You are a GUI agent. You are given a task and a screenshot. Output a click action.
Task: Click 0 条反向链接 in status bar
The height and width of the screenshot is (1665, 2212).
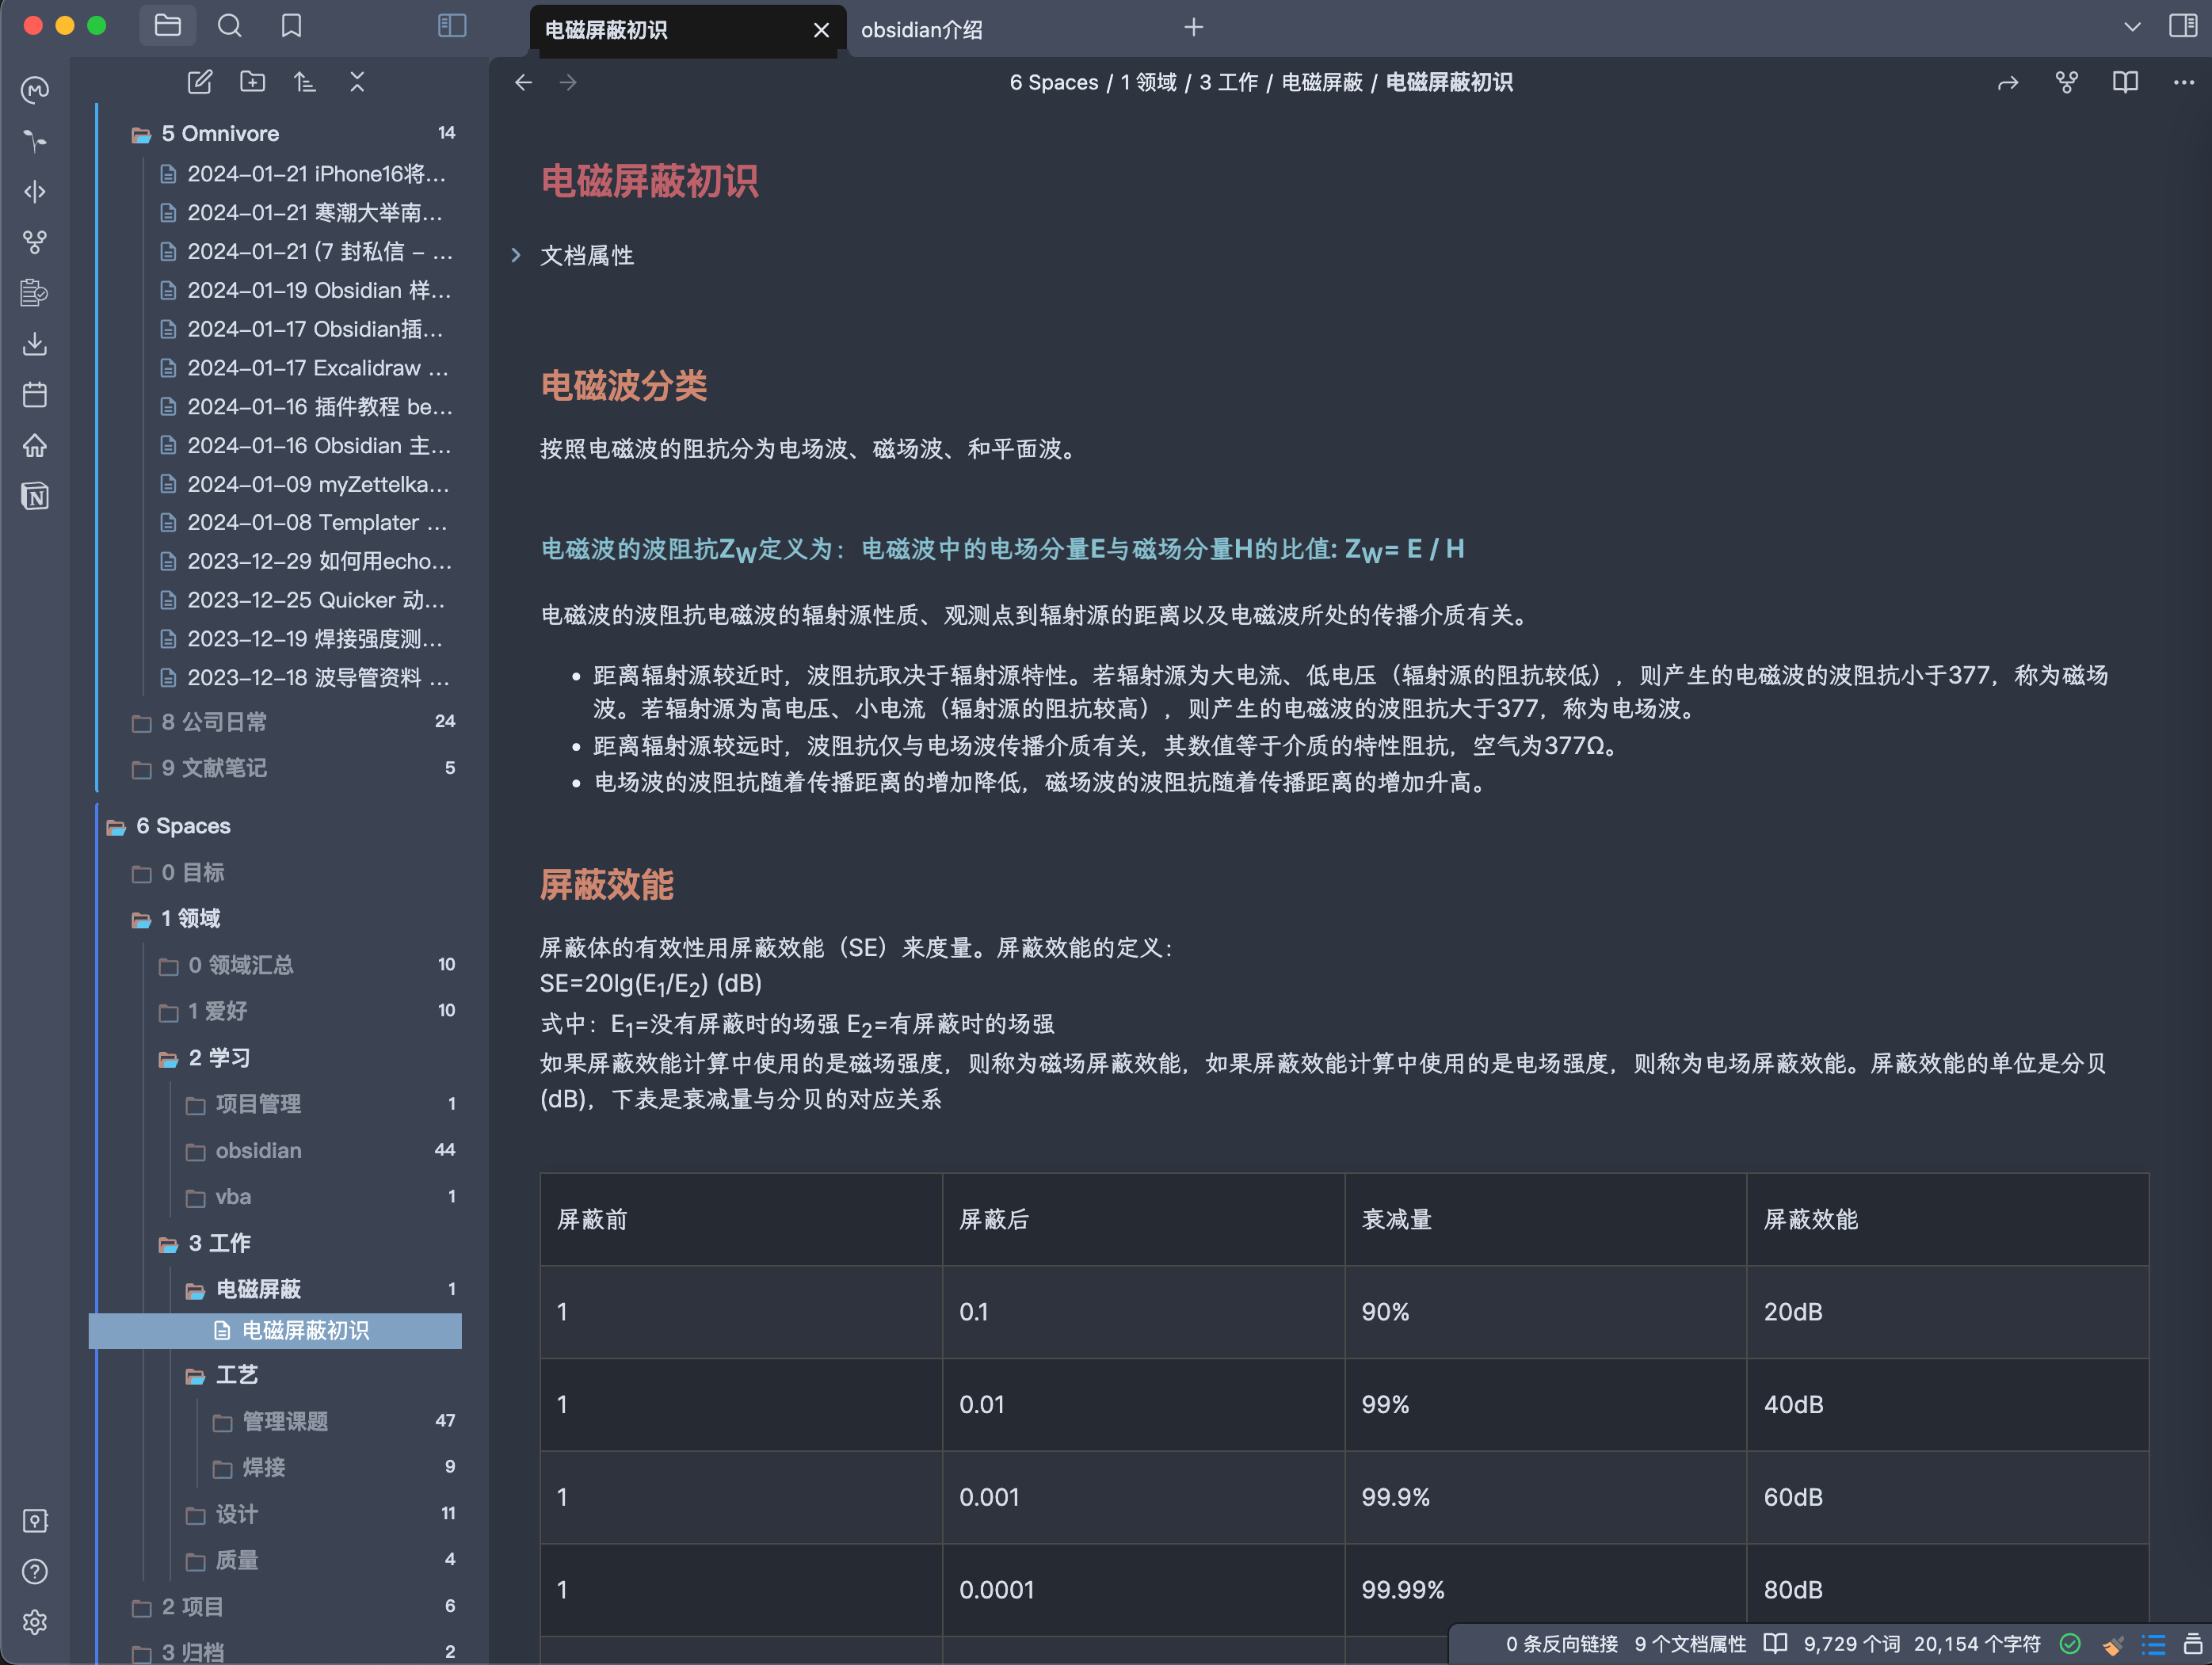[1561, 1644]
